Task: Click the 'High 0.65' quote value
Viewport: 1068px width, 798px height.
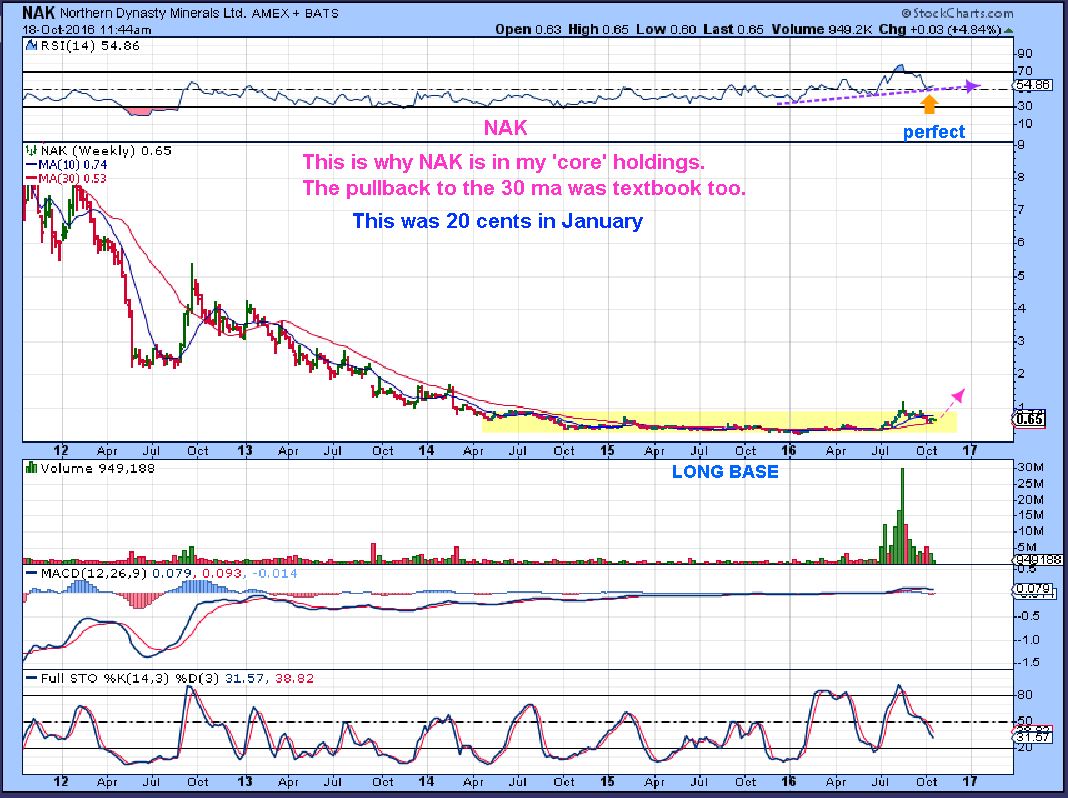Action: coord(598,29)
